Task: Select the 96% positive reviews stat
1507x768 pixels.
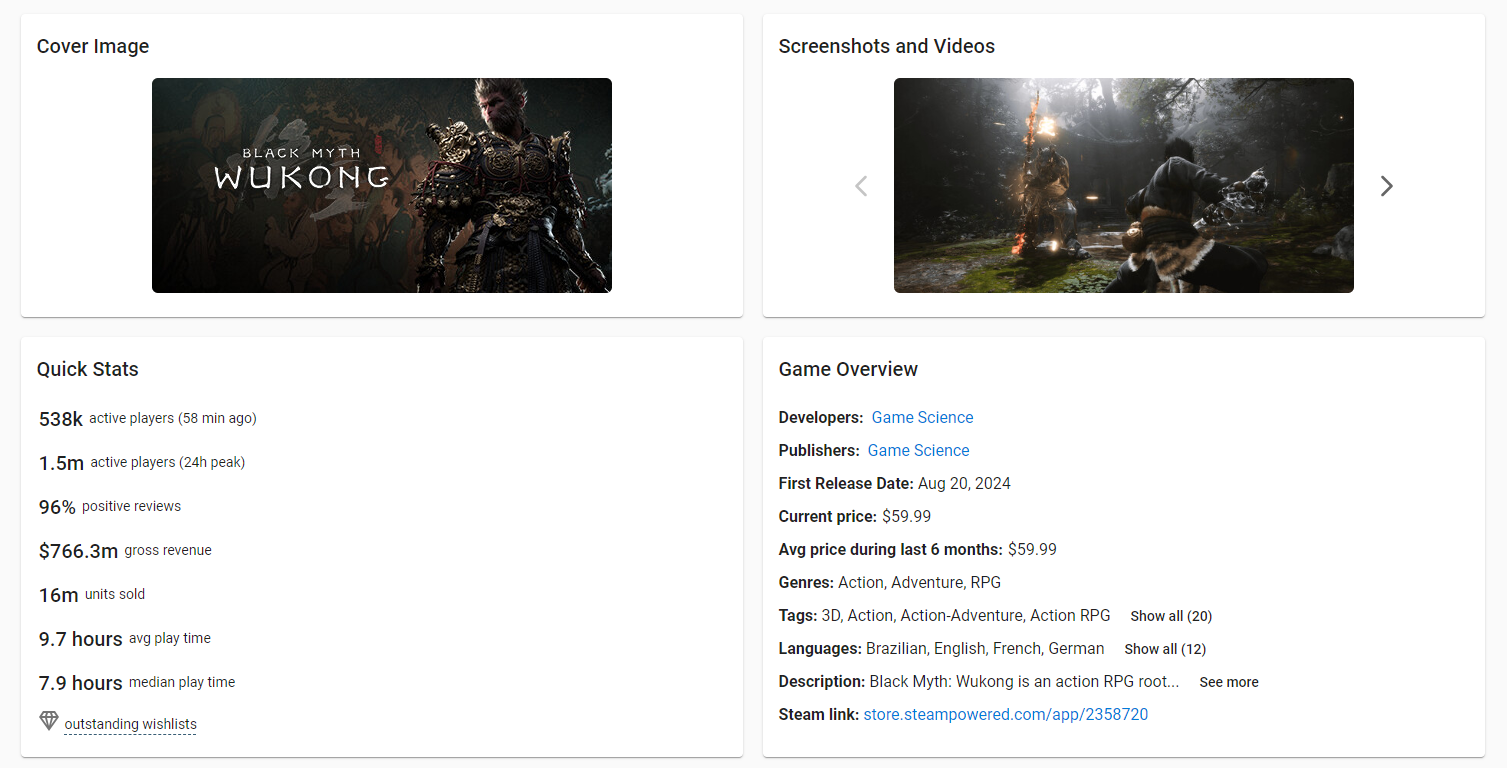Action: pyautogui.click(x=110, y=507)
